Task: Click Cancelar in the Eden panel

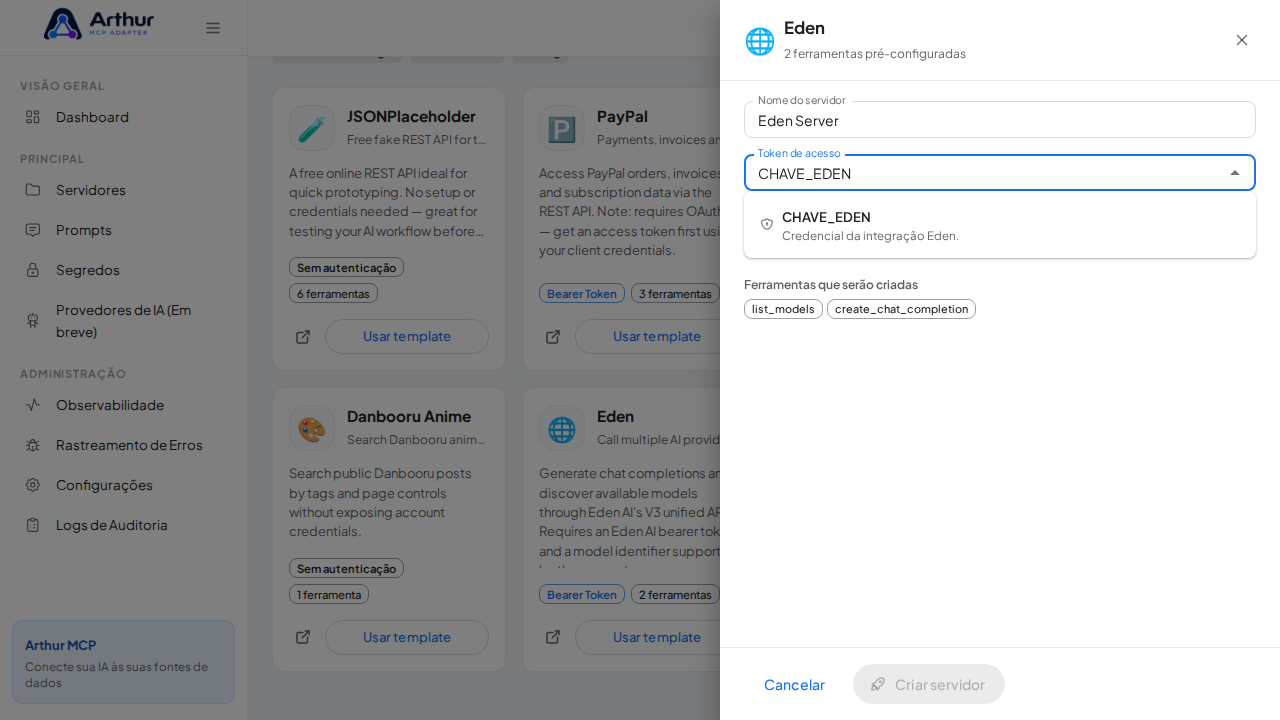Action: (x=794, y=684)
